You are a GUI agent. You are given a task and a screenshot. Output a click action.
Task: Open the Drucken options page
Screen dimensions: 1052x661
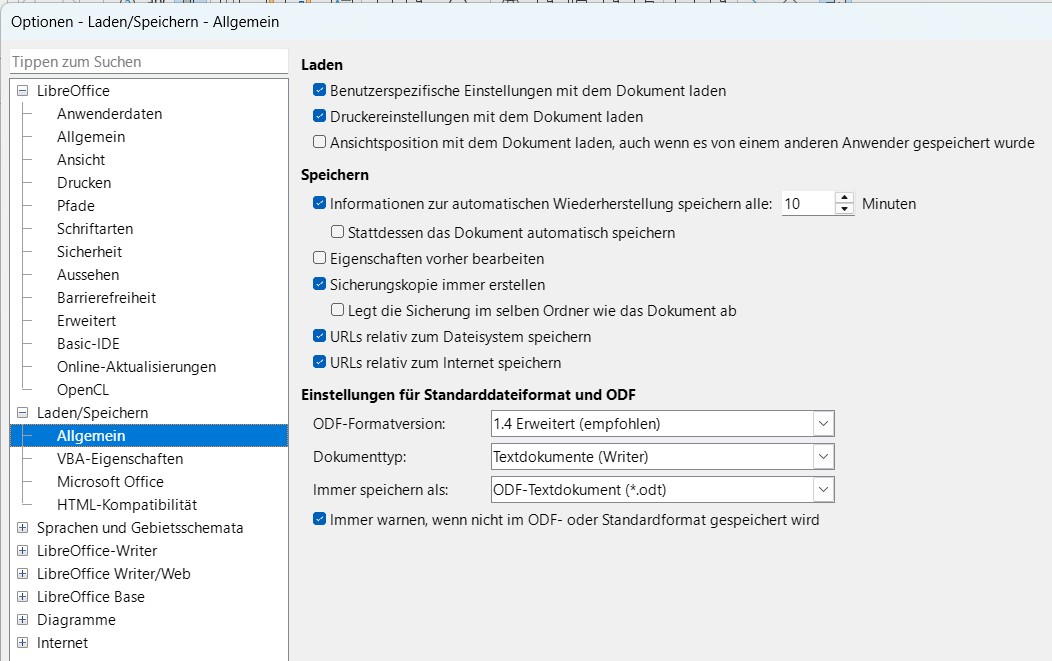click(x=84, y=183)
